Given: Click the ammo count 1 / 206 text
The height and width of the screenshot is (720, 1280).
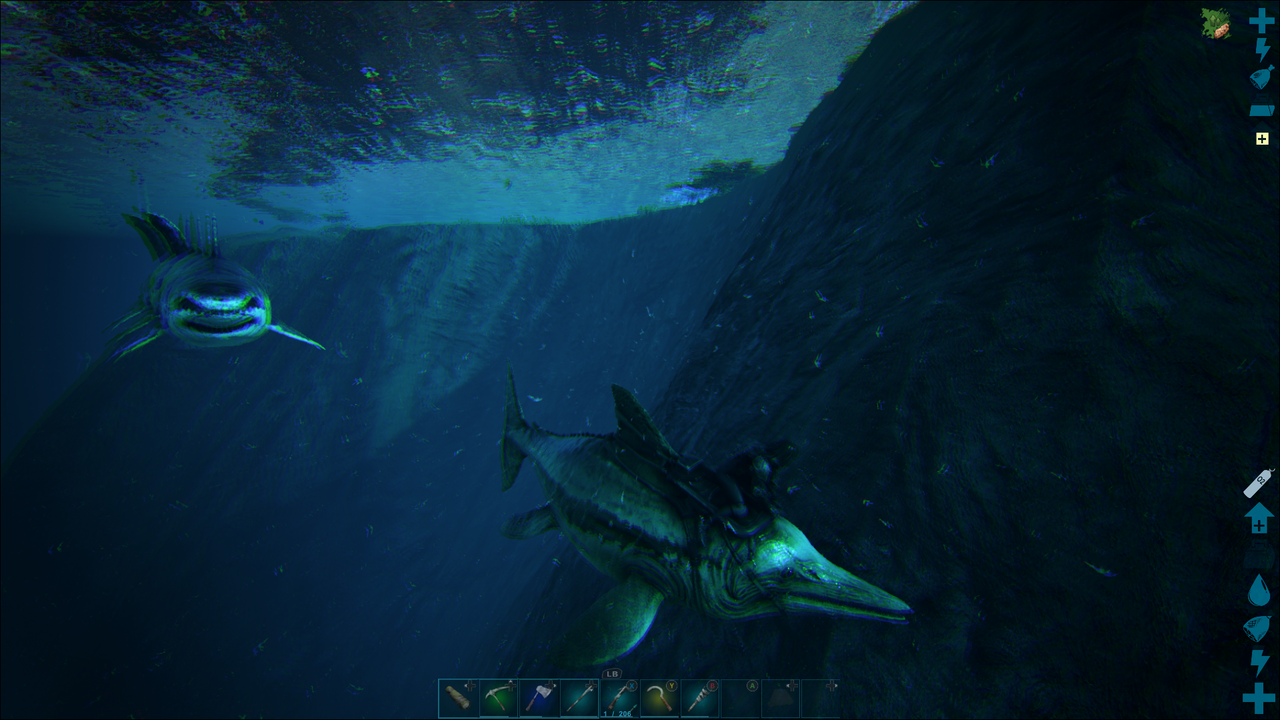Looking at the screenshot, I should click(x=619, y=712).
